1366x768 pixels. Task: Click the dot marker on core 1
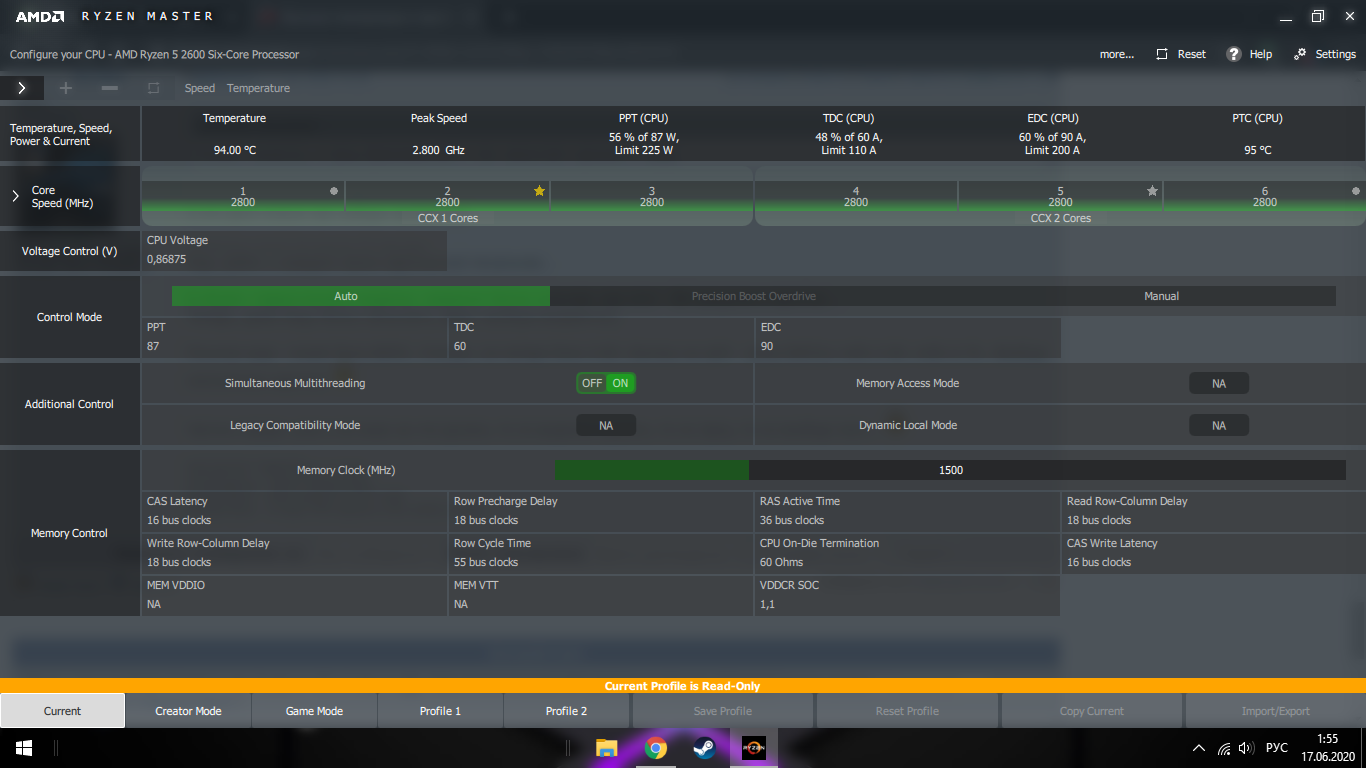334,190
